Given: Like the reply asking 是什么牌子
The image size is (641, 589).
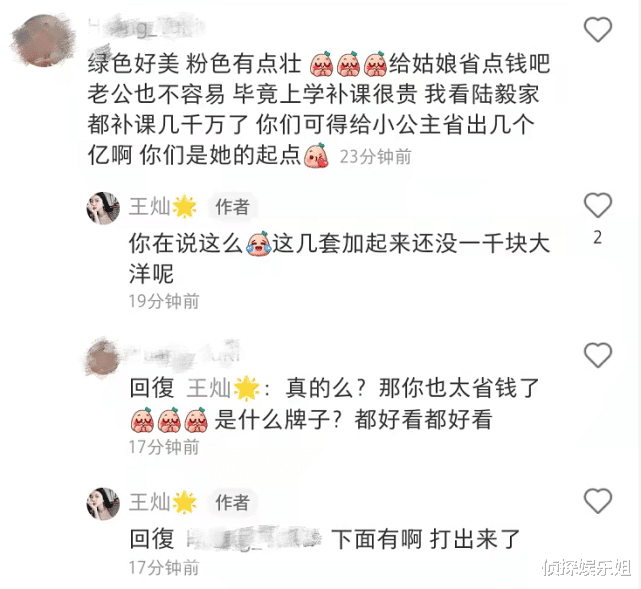Looking at the screenshot, I should [x=598, y=354].
